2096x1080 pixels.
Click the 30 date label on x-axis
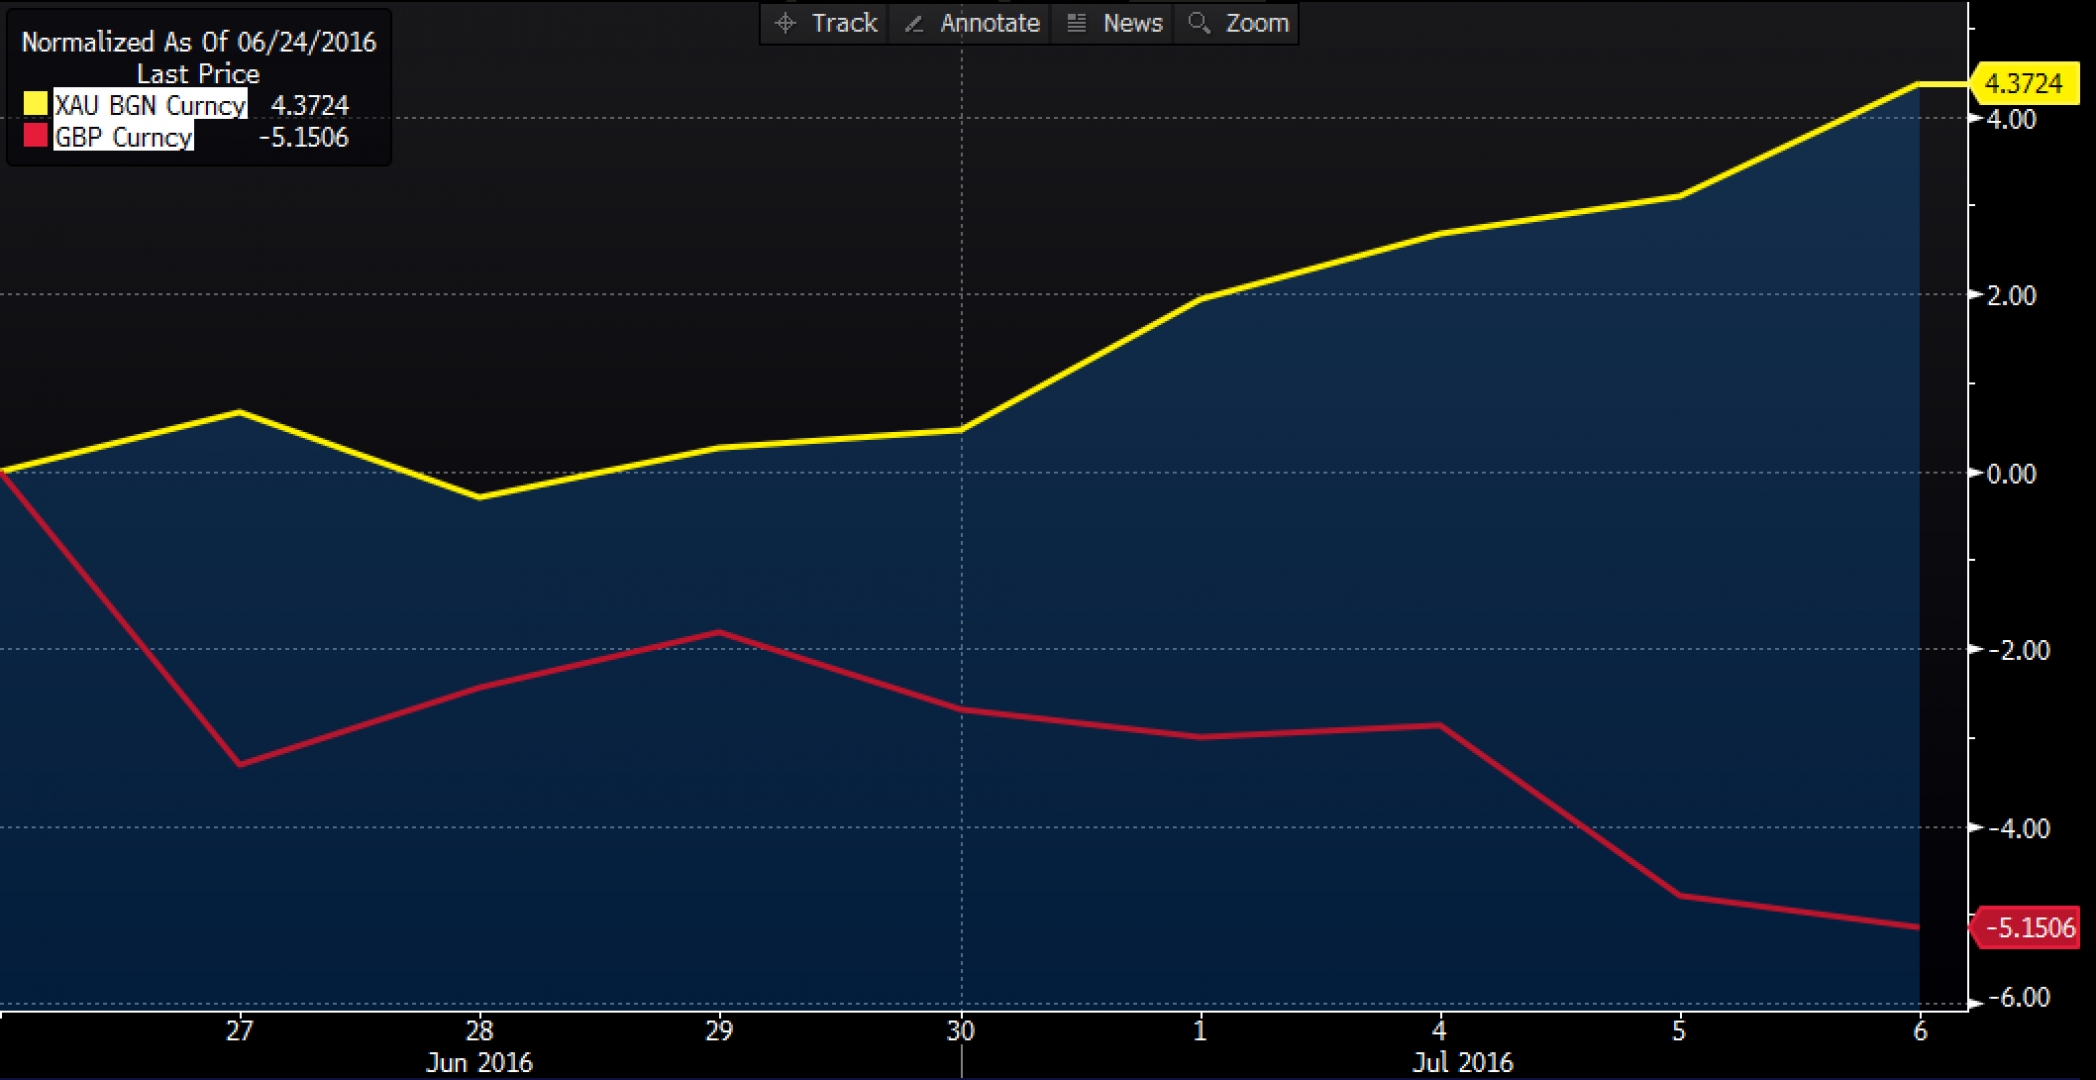click(960, 1031)
